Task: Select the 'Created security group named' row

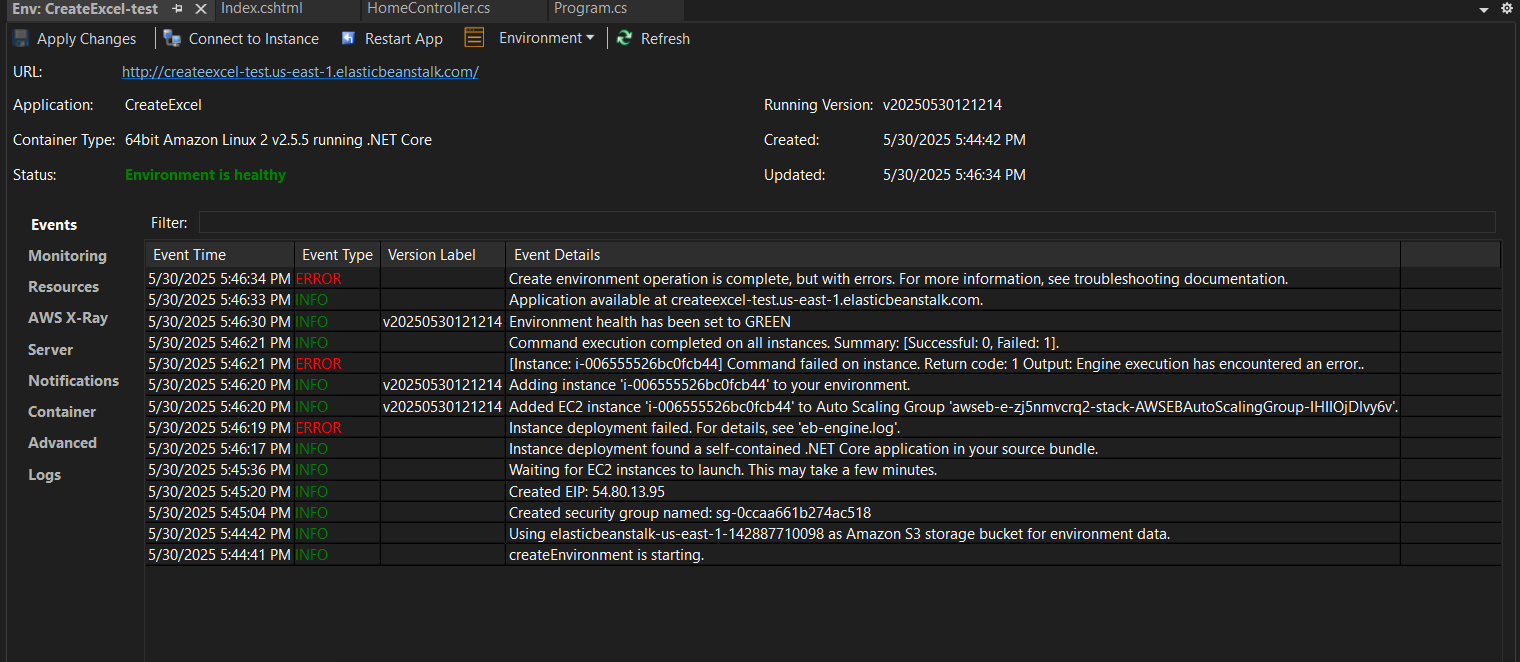Action: coord(823,513)
